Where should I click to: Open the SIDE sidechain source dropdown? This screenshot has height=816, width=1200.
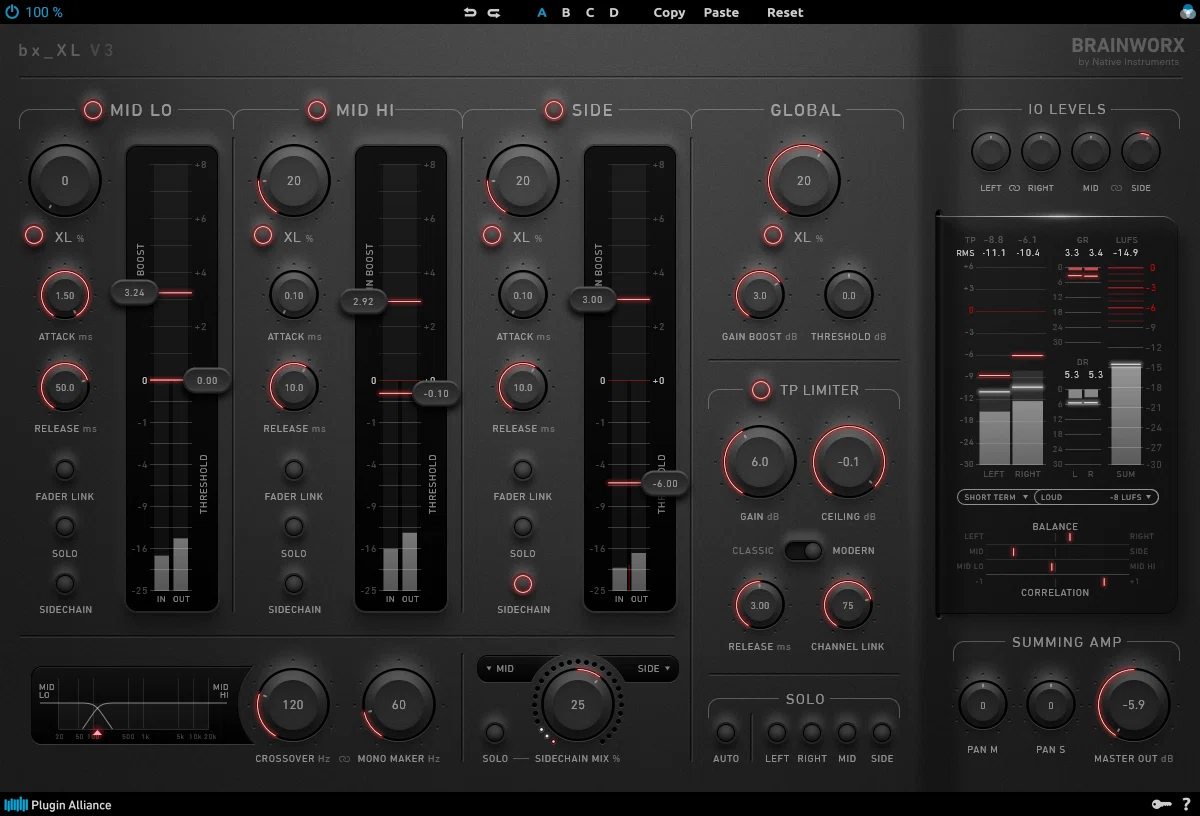point(653,668)
